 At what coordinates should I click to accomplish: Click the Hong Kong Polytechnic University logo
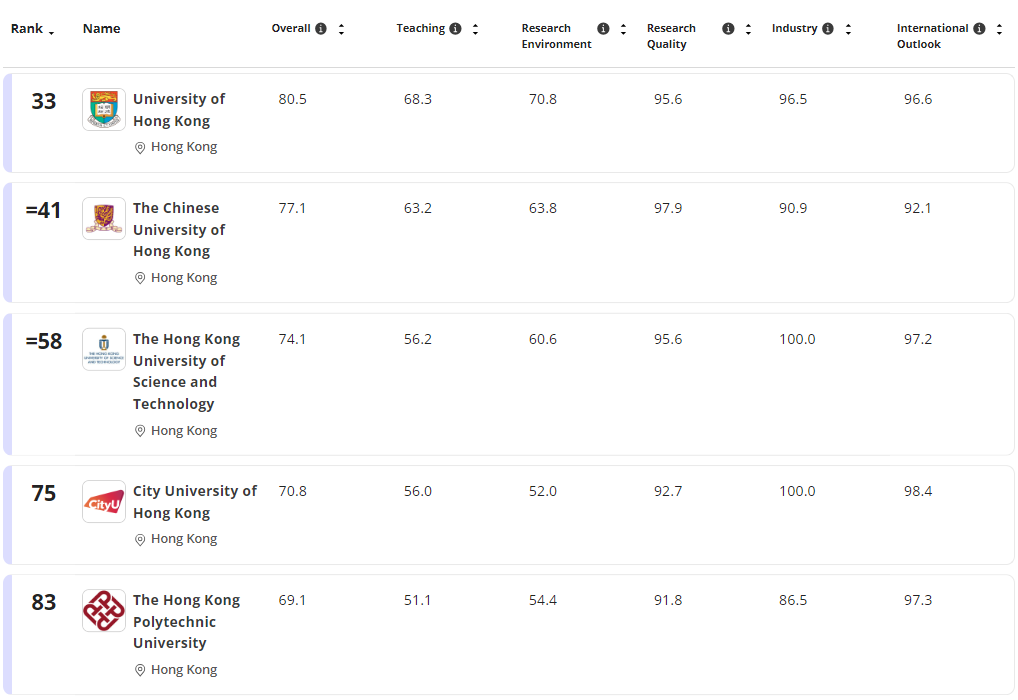(104, 610)
